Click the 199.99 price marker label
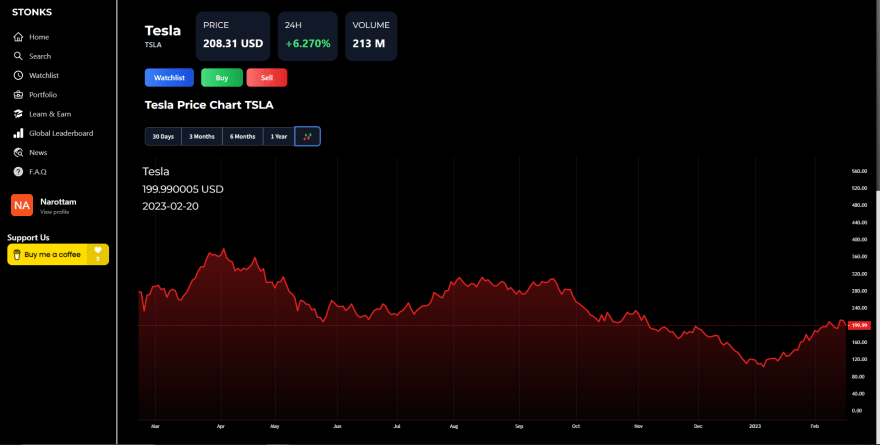This screenshot has width=880, height=445. click(x=859, y=325)
